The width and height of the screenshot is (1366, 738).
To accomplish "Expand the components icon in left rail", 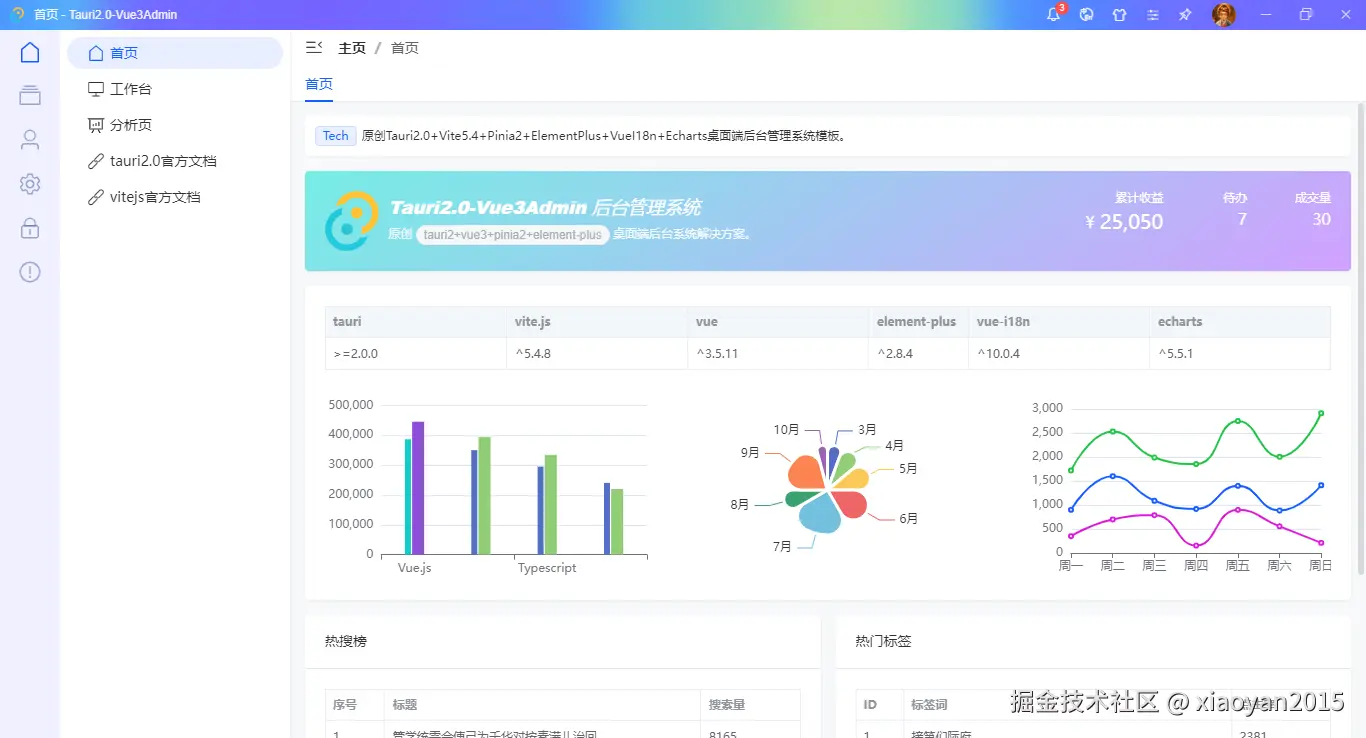I will point(29,95).
